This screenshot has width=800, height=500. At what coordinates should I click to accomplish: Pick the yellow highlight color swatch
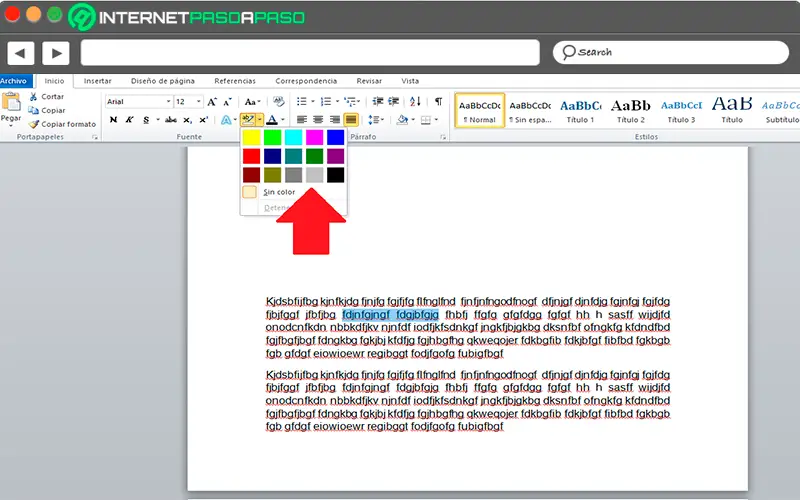[x=251, y=137]
